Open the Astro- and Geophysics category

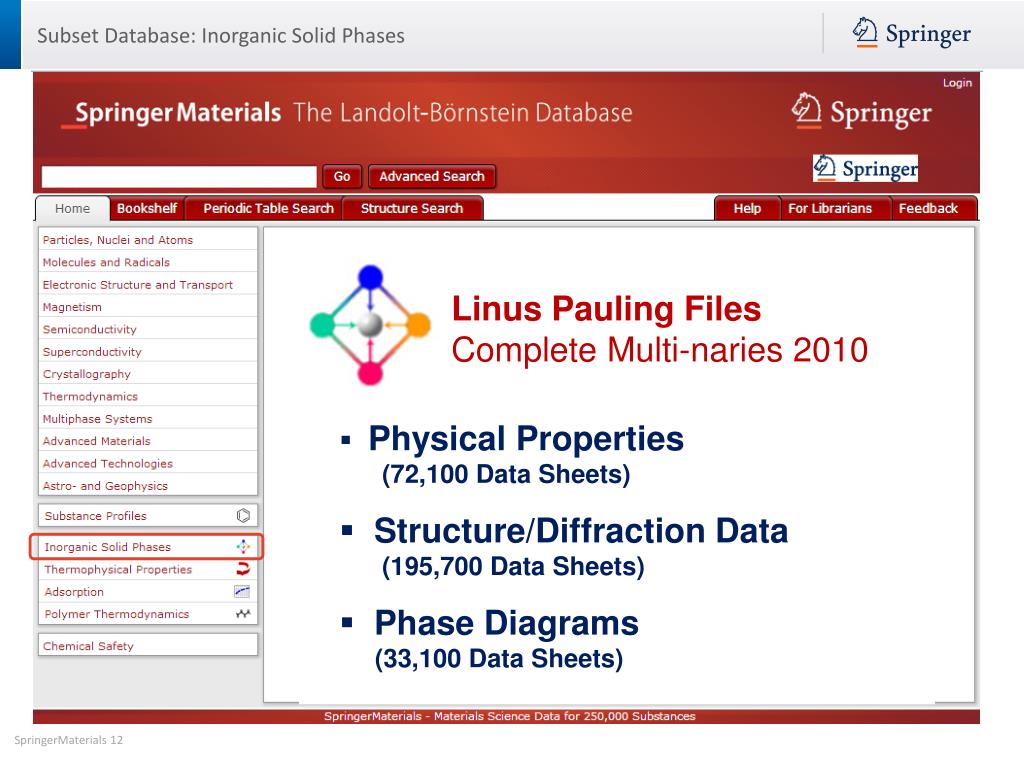(x=148, y=486)
